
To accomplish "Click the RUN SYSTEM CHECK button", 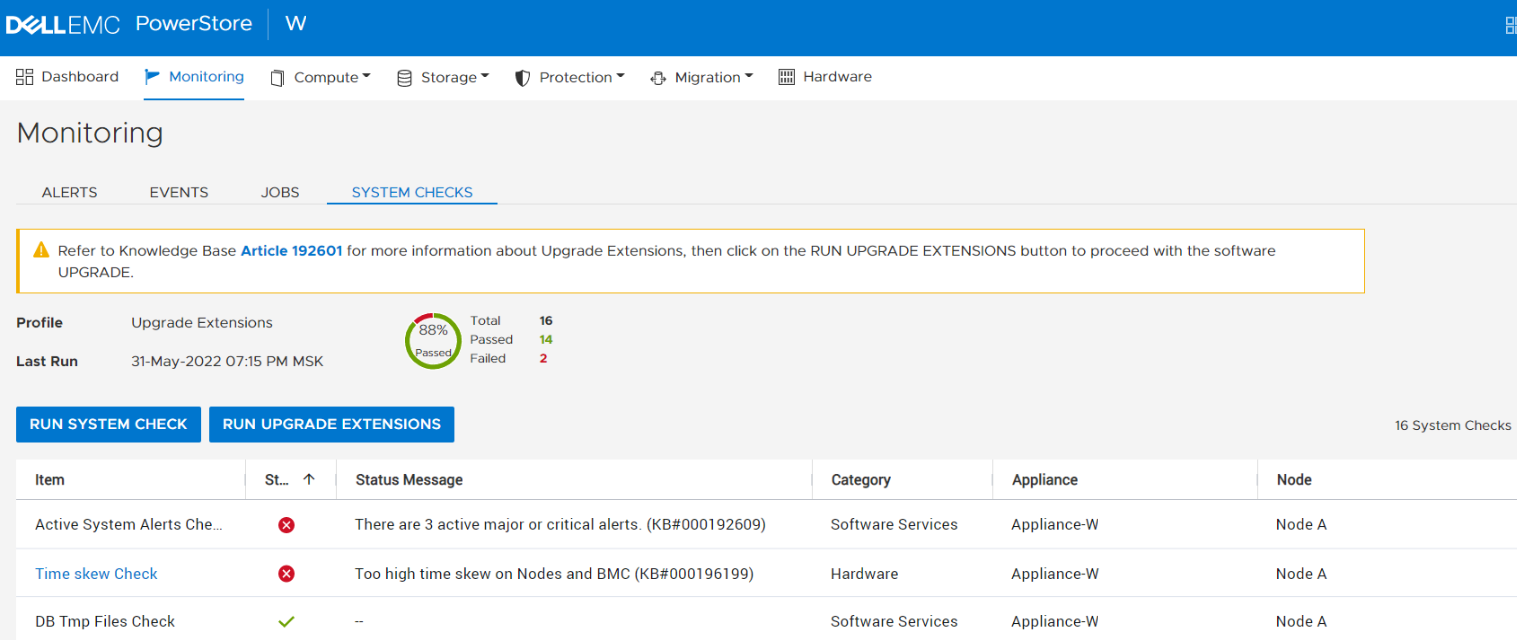I will point(108,424).
